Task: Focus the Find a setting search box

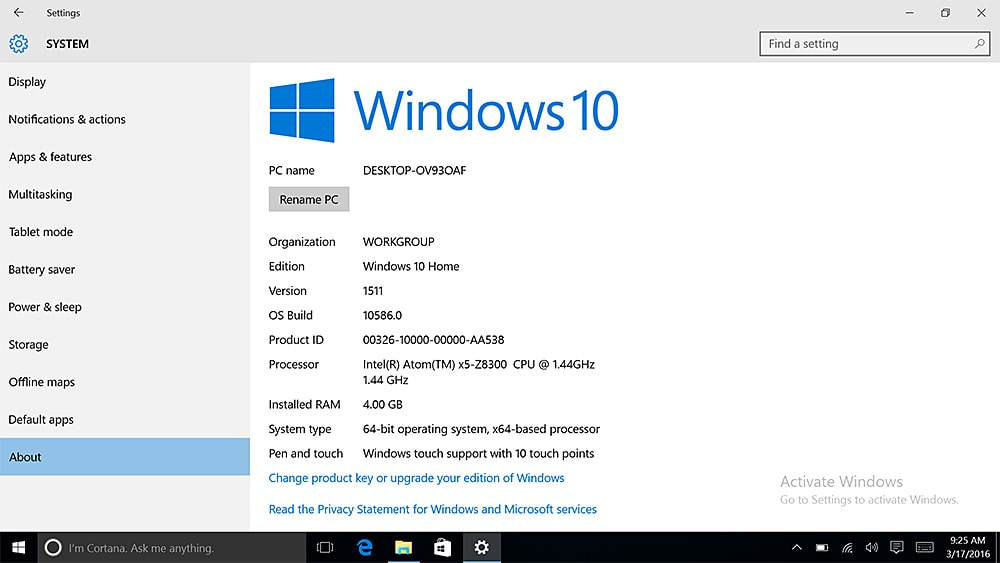Action: tap(874, 43)
